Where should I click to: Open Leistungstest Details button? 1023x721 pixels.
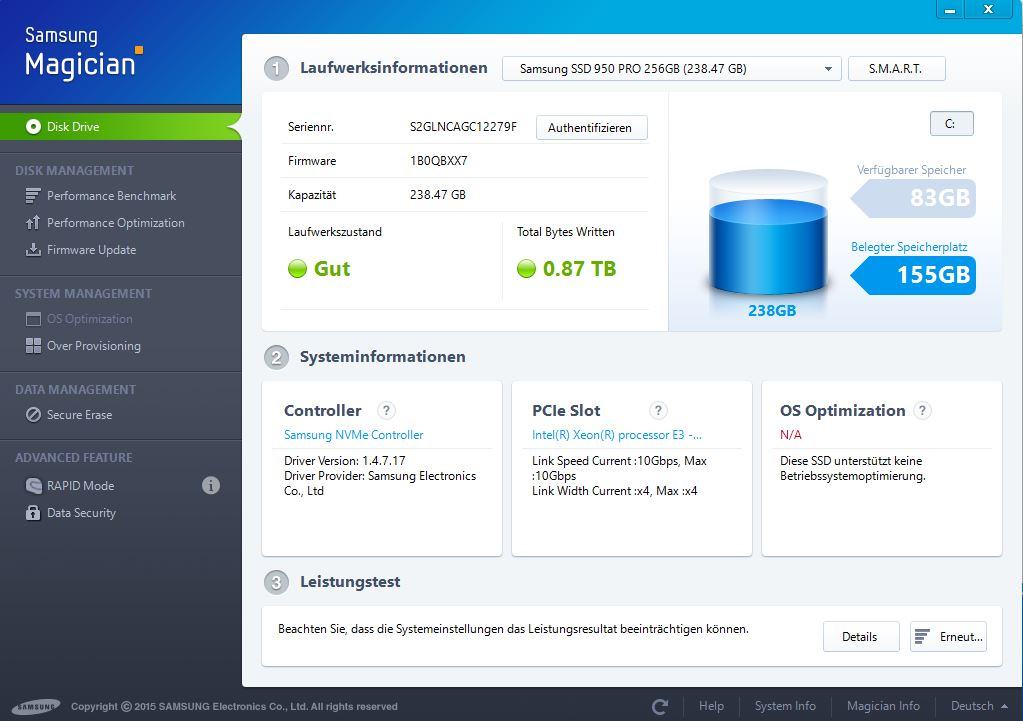click(861, 636)
